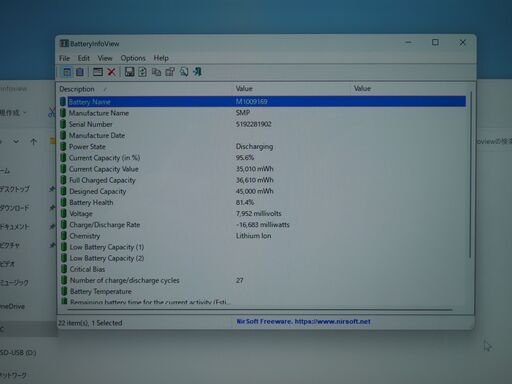Select the Designed Capacity row
Image resolution: width=512 pixels, height=384 pixels.
263,191
